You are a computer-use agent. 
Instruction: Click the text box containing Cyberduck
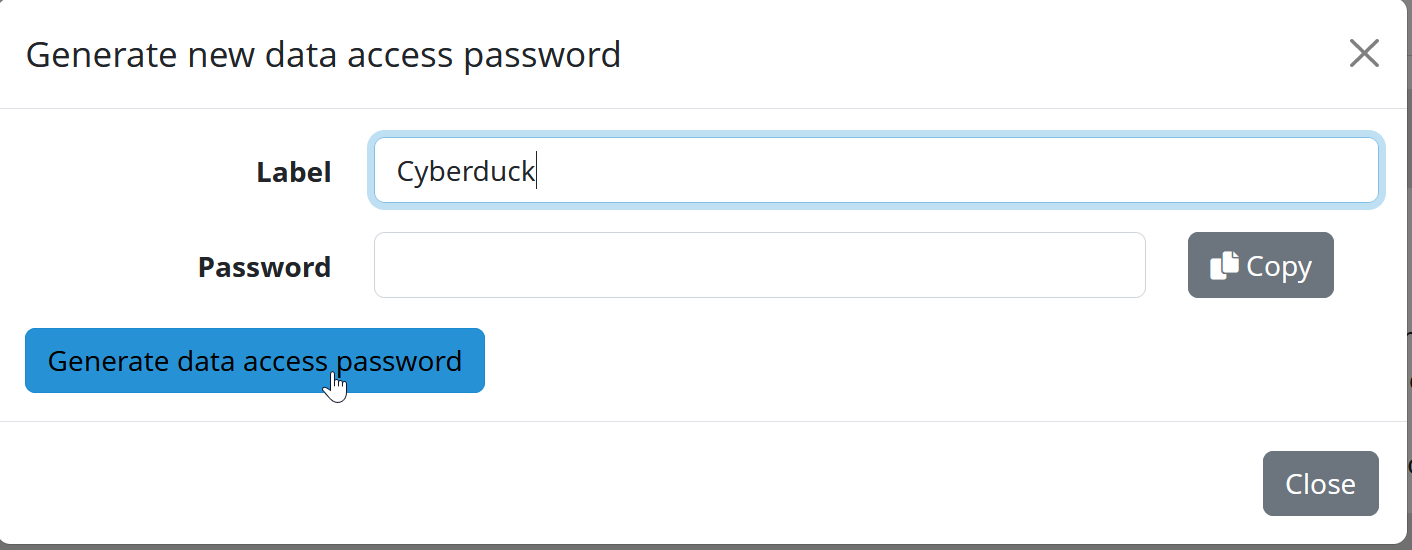(875, 171)
